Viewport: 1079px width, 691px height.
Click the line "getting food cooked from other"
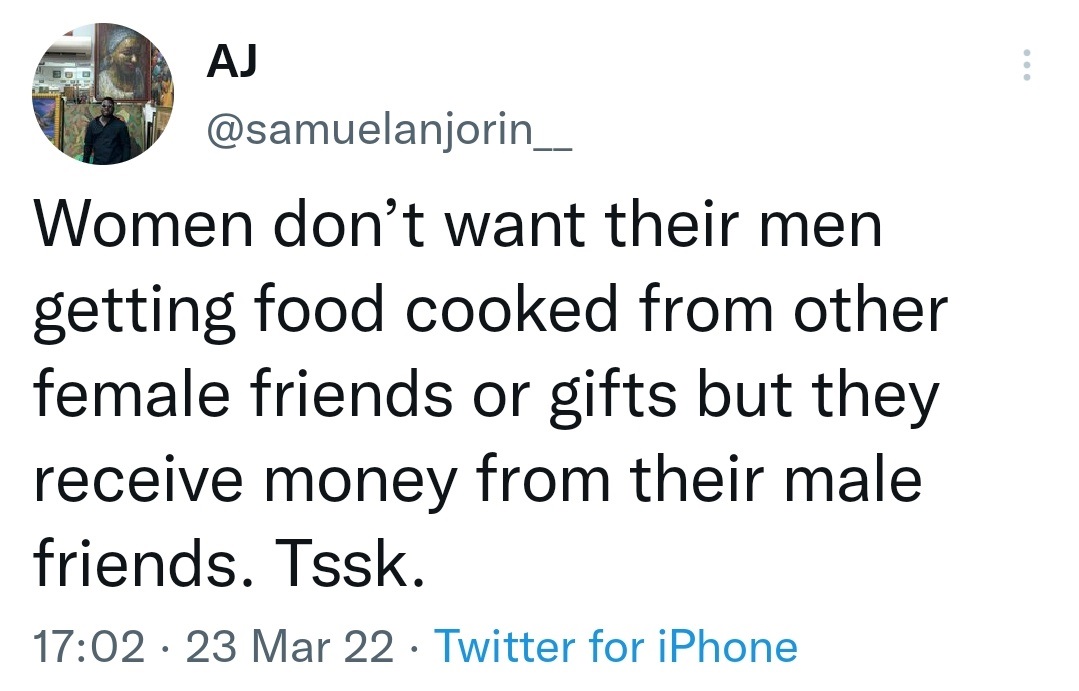pos(490,311)
